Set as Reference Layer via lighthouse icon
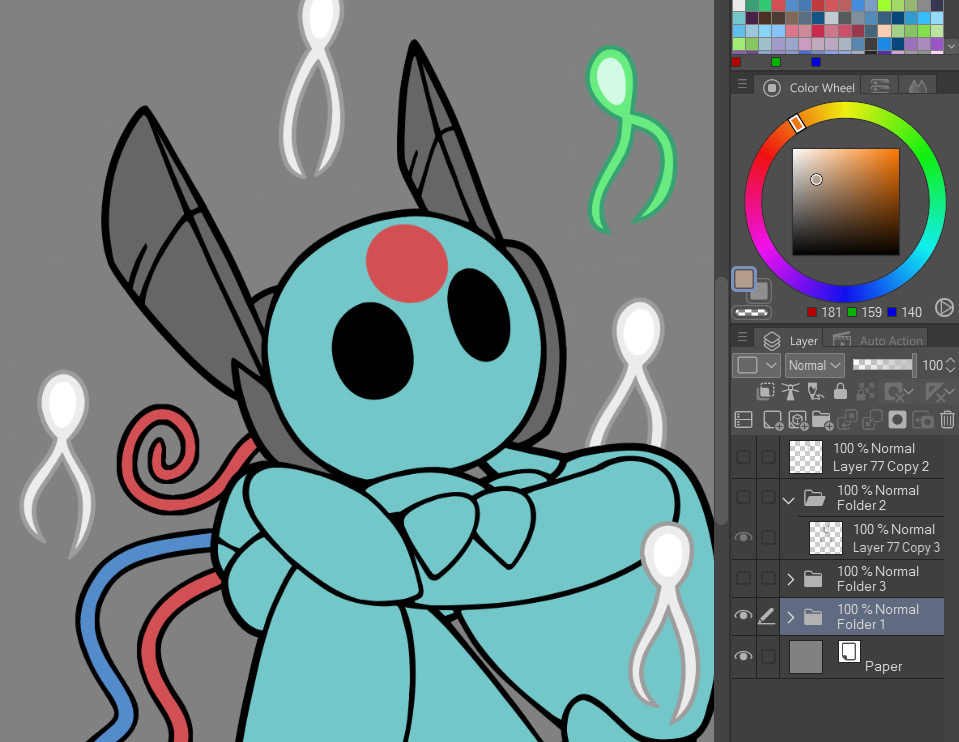The image size is (959, 742). (x=791, y=392)
